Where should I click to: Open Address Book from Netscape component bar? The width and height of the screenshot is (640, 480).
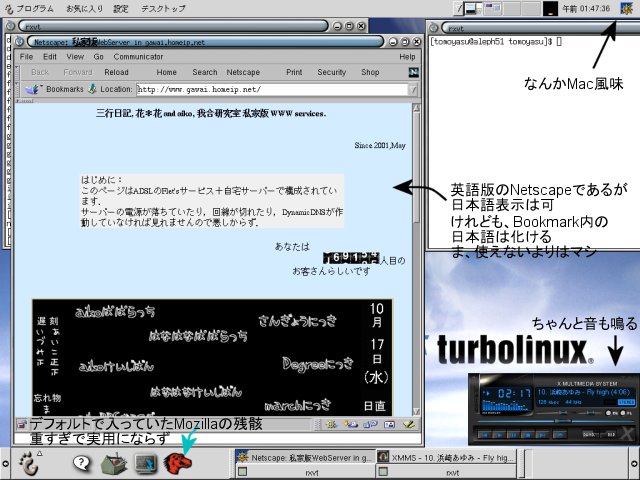tap(389, 424)
